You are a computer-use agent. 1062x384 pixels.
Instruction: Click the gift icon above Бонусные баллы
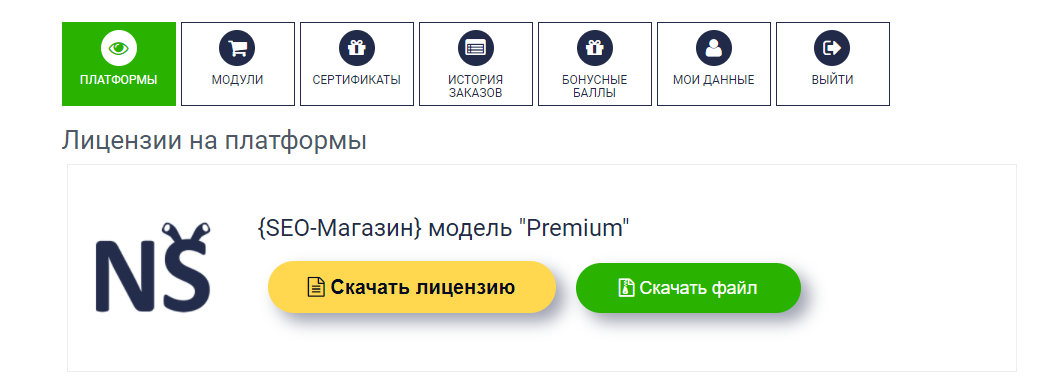595,48
